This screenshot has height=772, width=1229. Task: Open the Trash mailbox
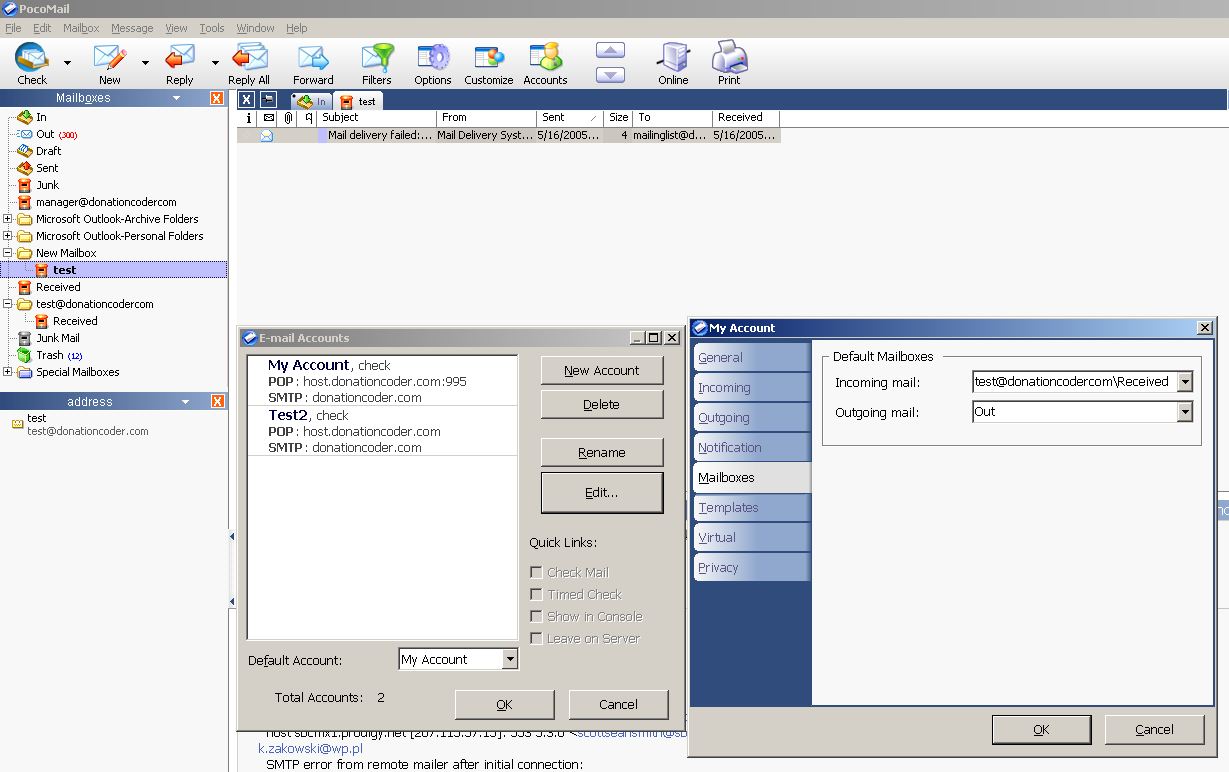tap(50, 355)
